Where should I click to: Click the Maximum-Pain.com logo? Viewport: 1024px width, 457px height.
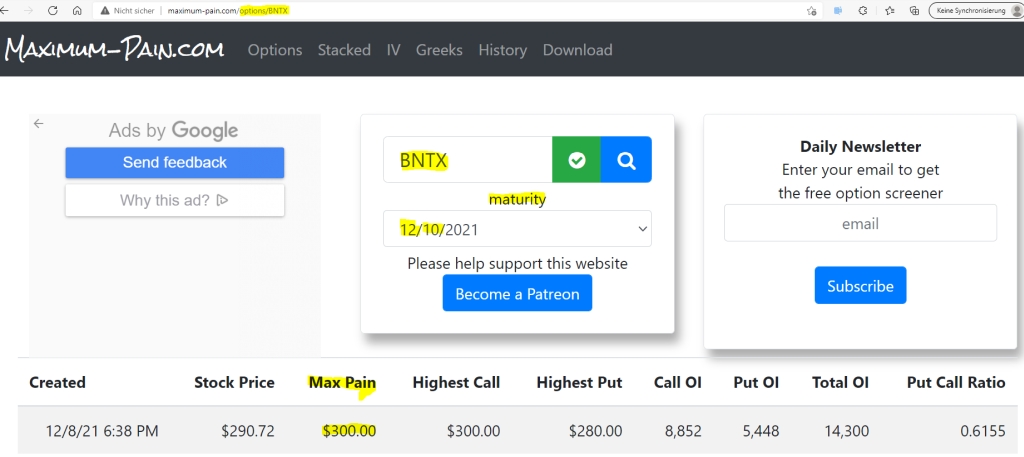(x=114, y=50)
